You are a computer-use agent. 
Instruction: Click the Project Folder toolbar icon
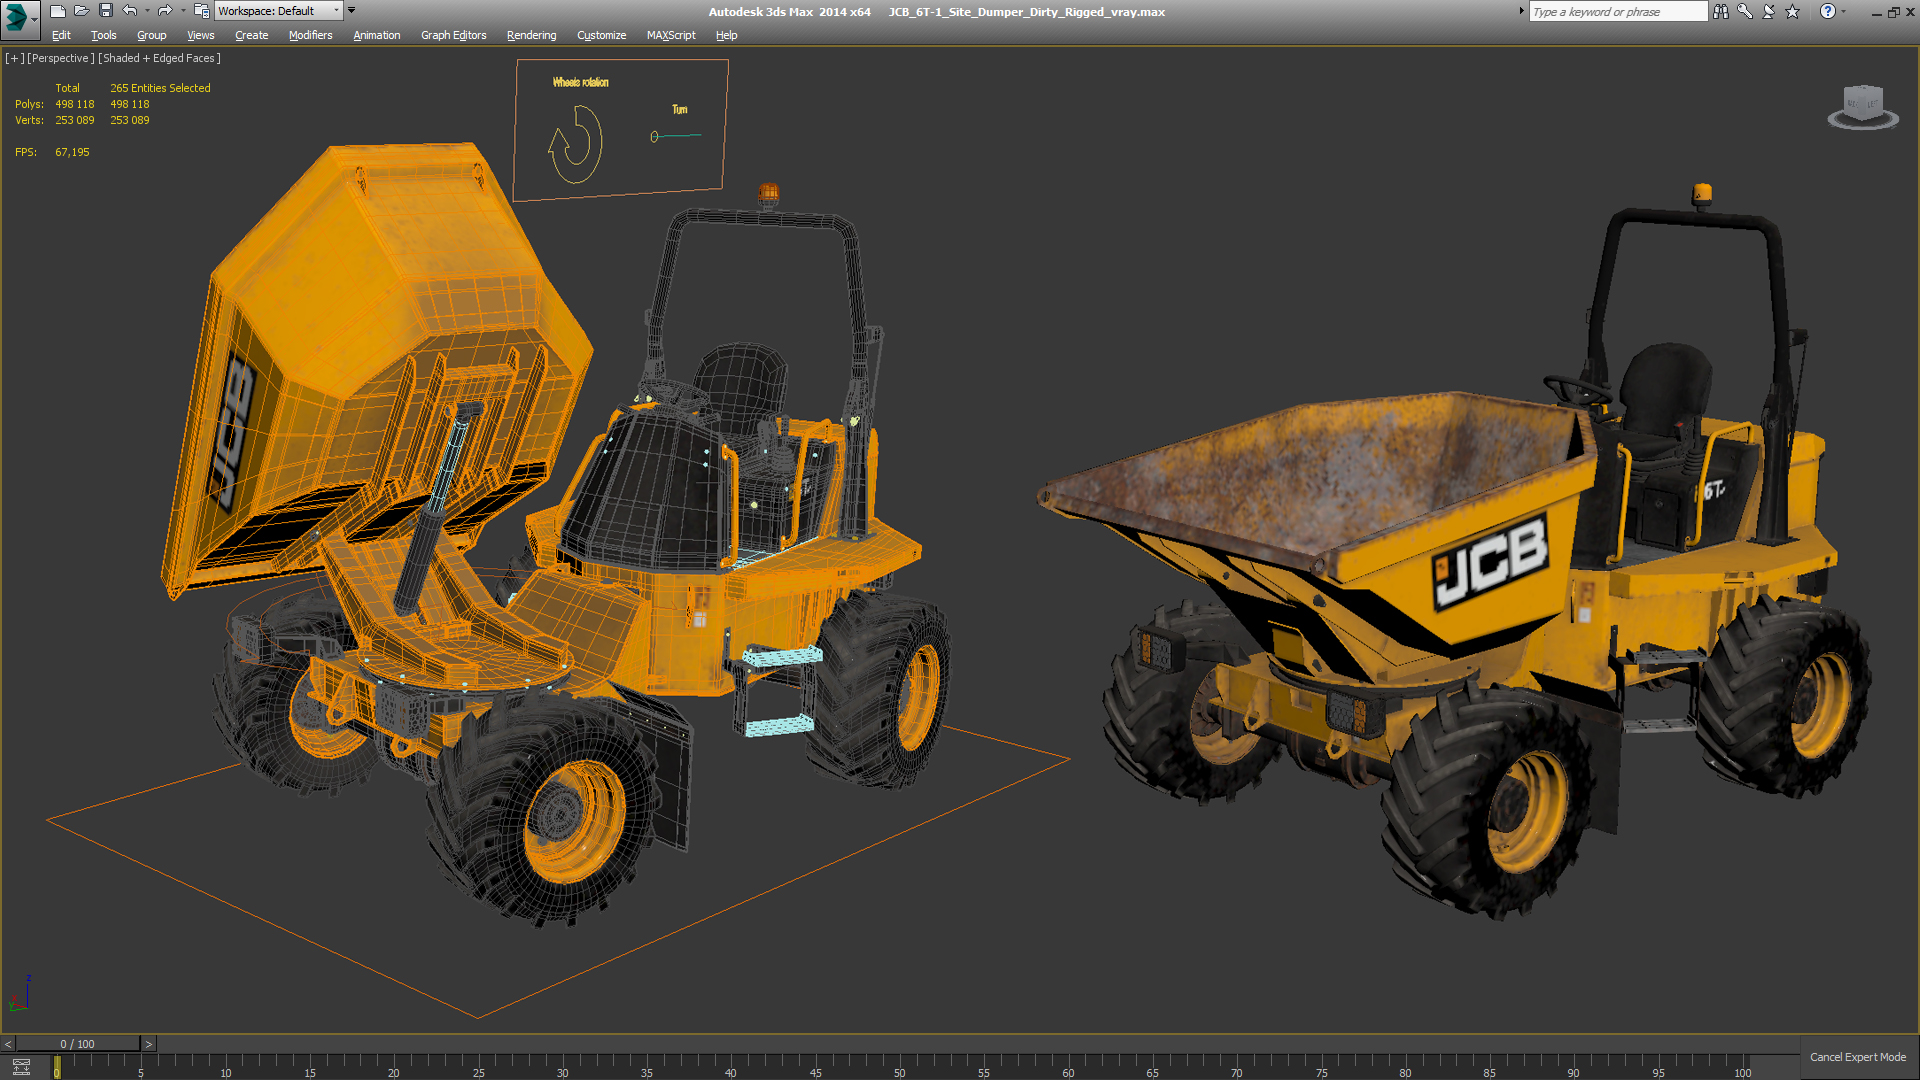201,11
